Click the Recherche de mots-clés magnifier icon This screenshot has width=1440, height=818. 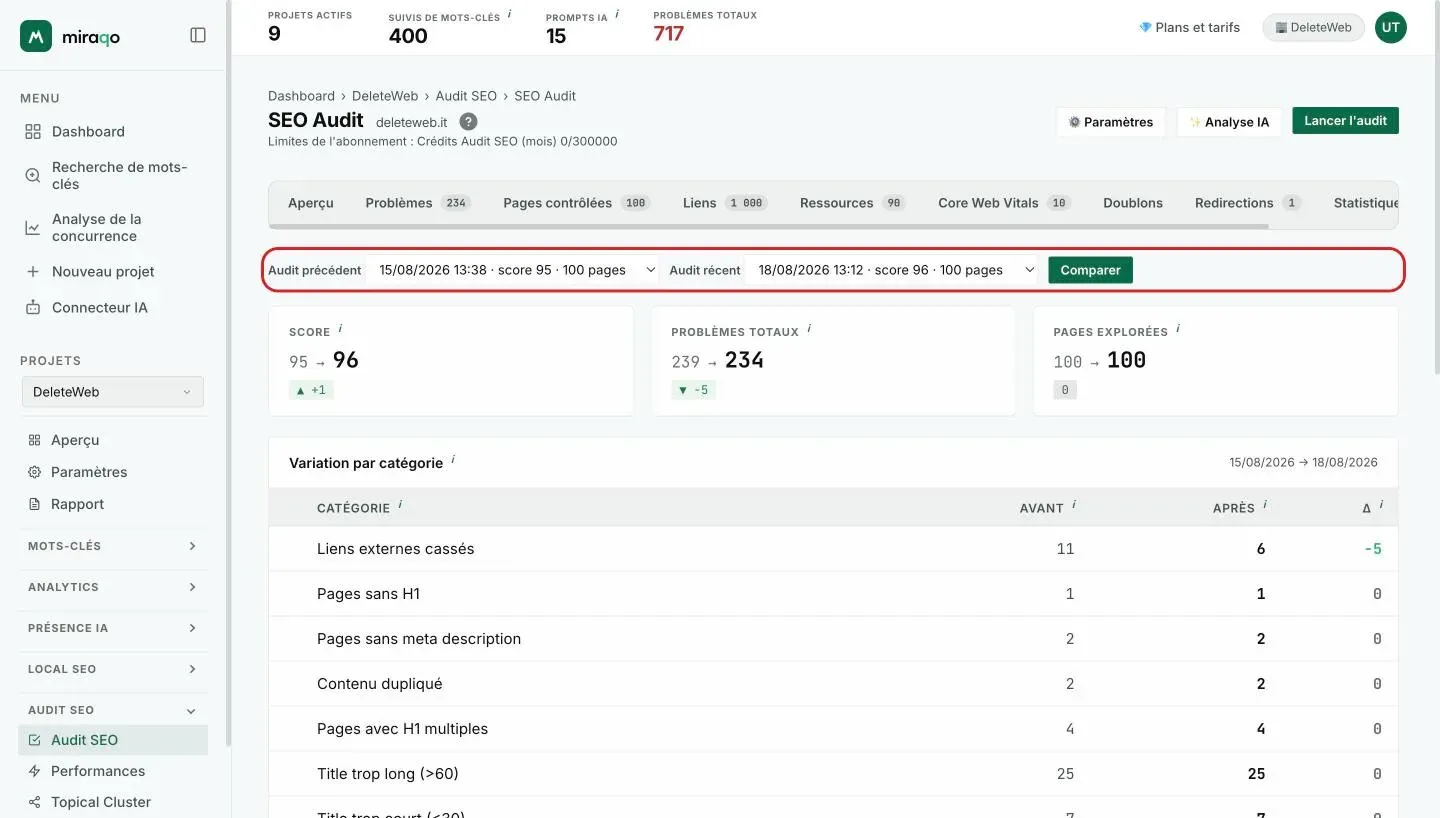pos(33,176)
